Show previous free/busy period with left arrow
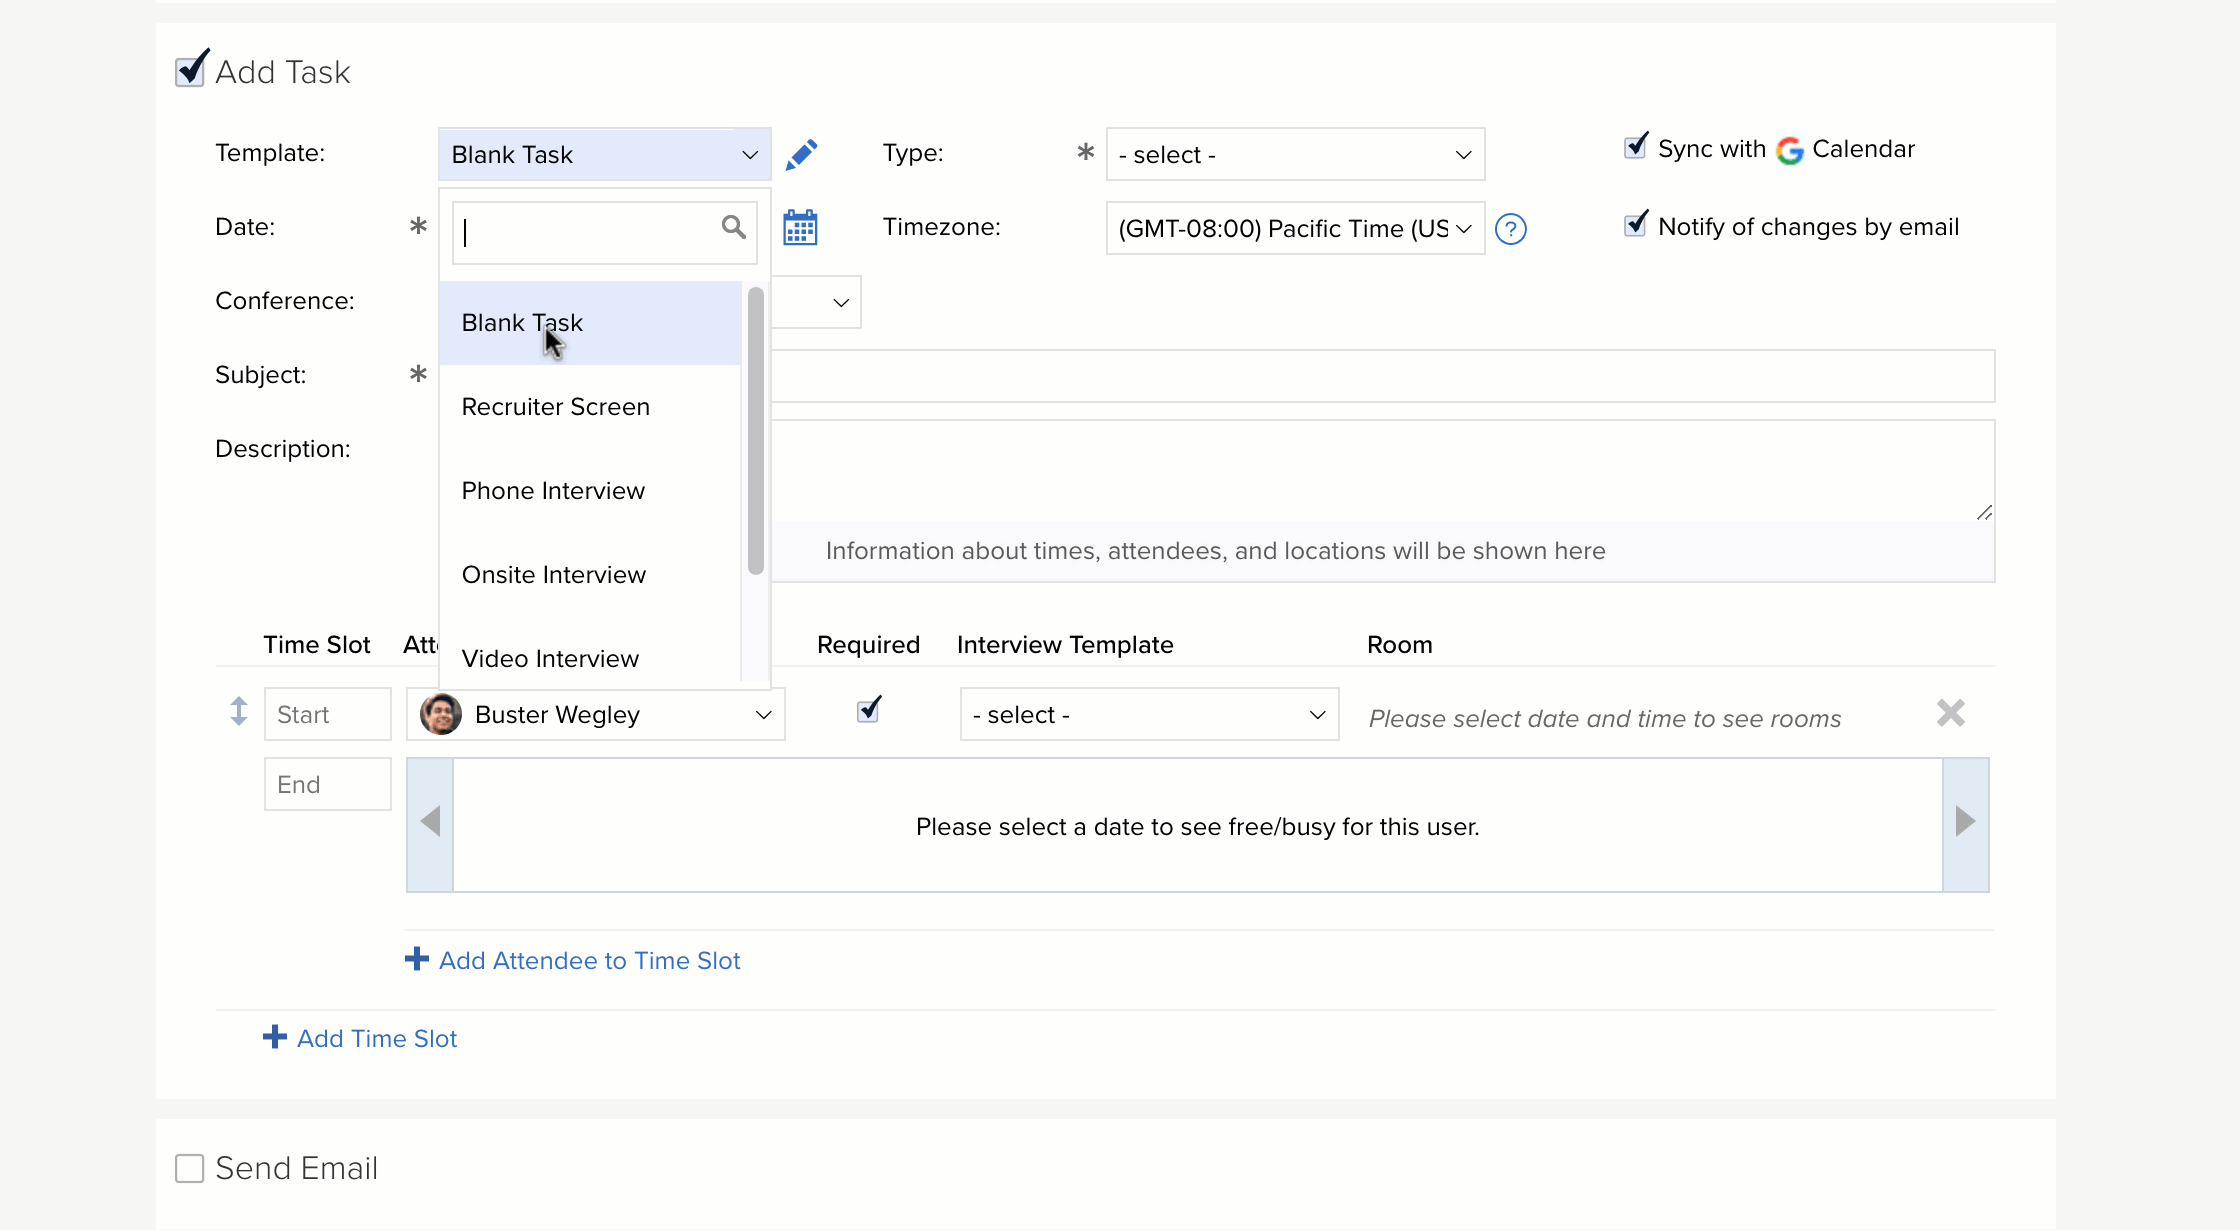 430,823
